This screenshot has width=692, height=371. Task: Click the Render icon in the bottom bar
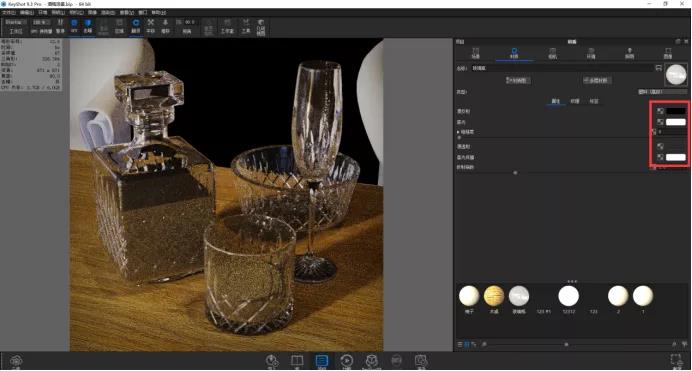[x=421, y=361]
